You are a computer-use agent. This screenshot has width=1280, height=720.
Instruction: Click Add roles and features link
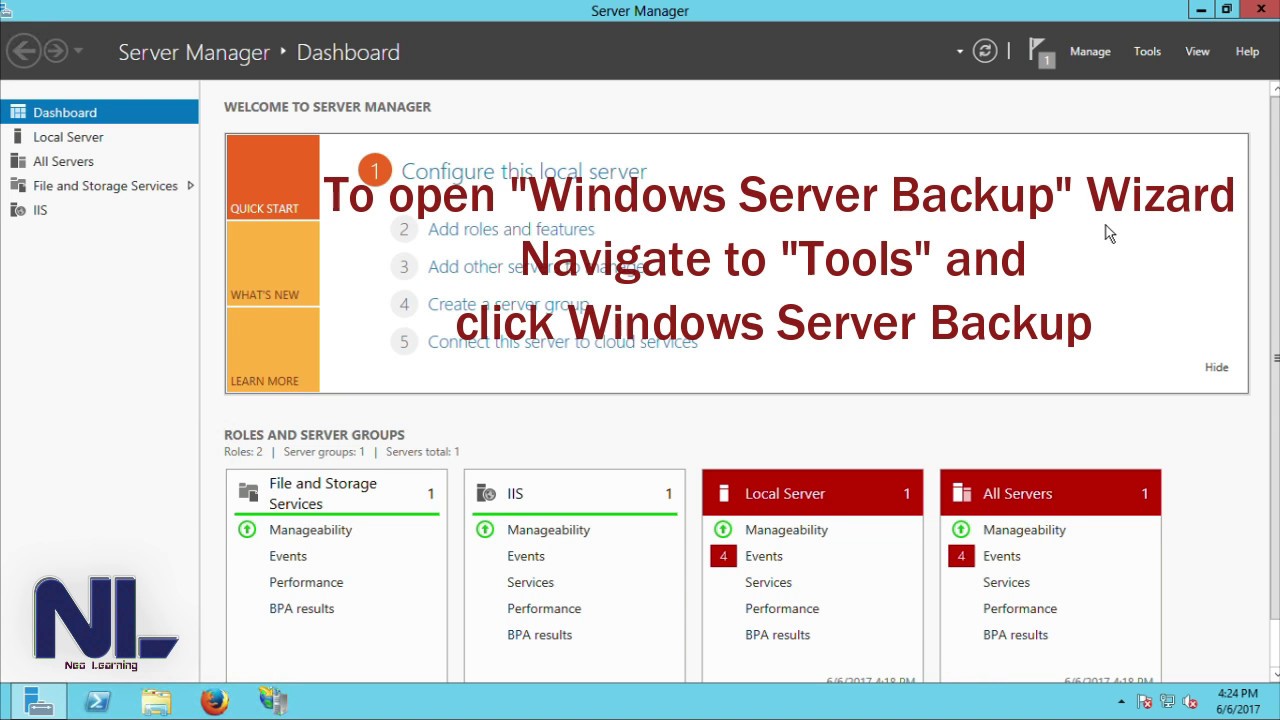point(511,229)
